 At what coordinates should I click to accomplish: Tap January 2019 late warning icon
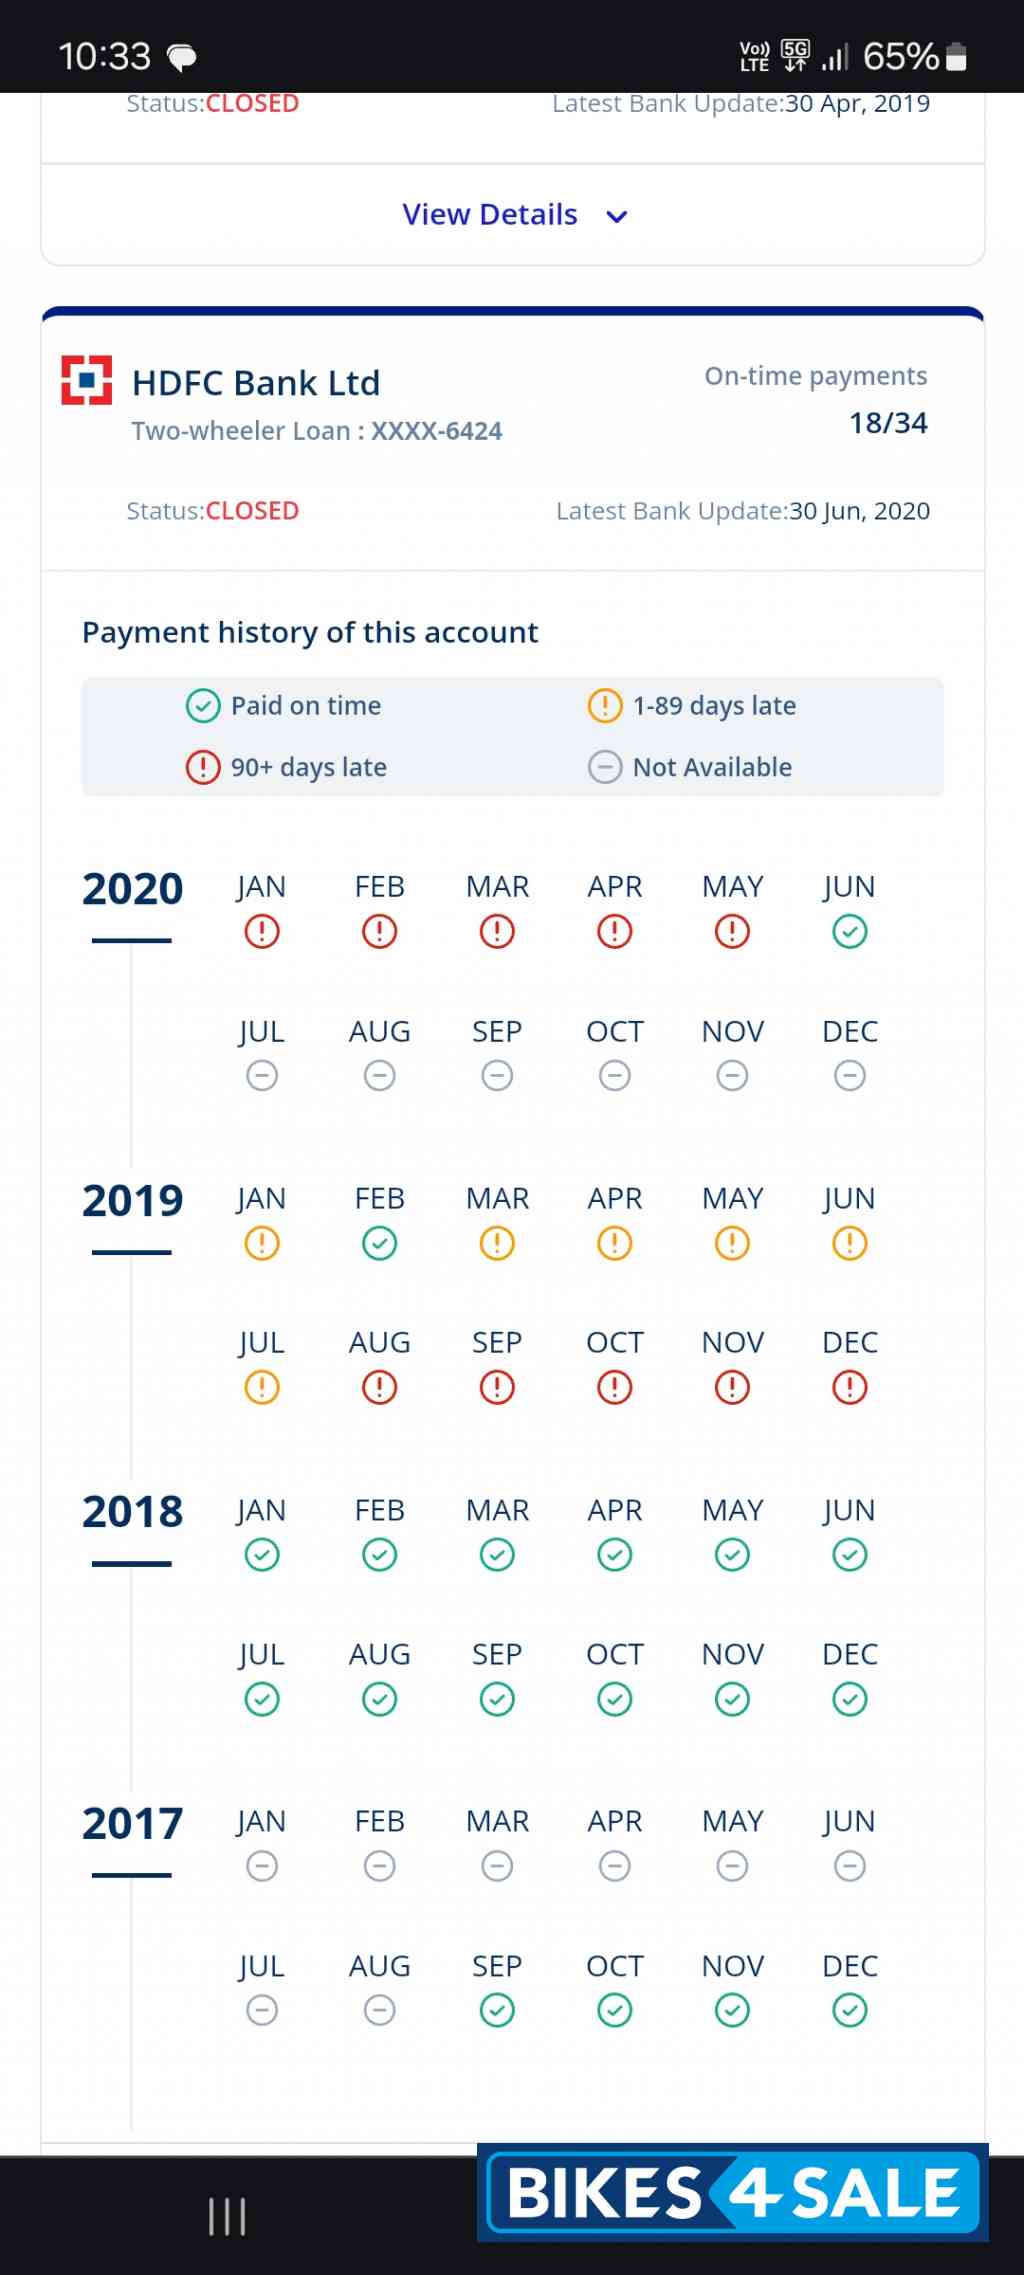tap(262, 1244)
